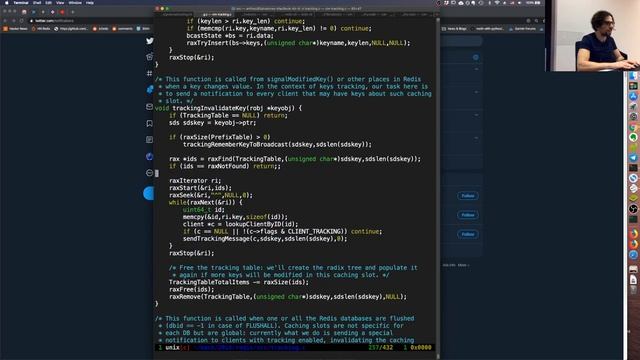
Task: Open the Help menu
Action: 90,2
